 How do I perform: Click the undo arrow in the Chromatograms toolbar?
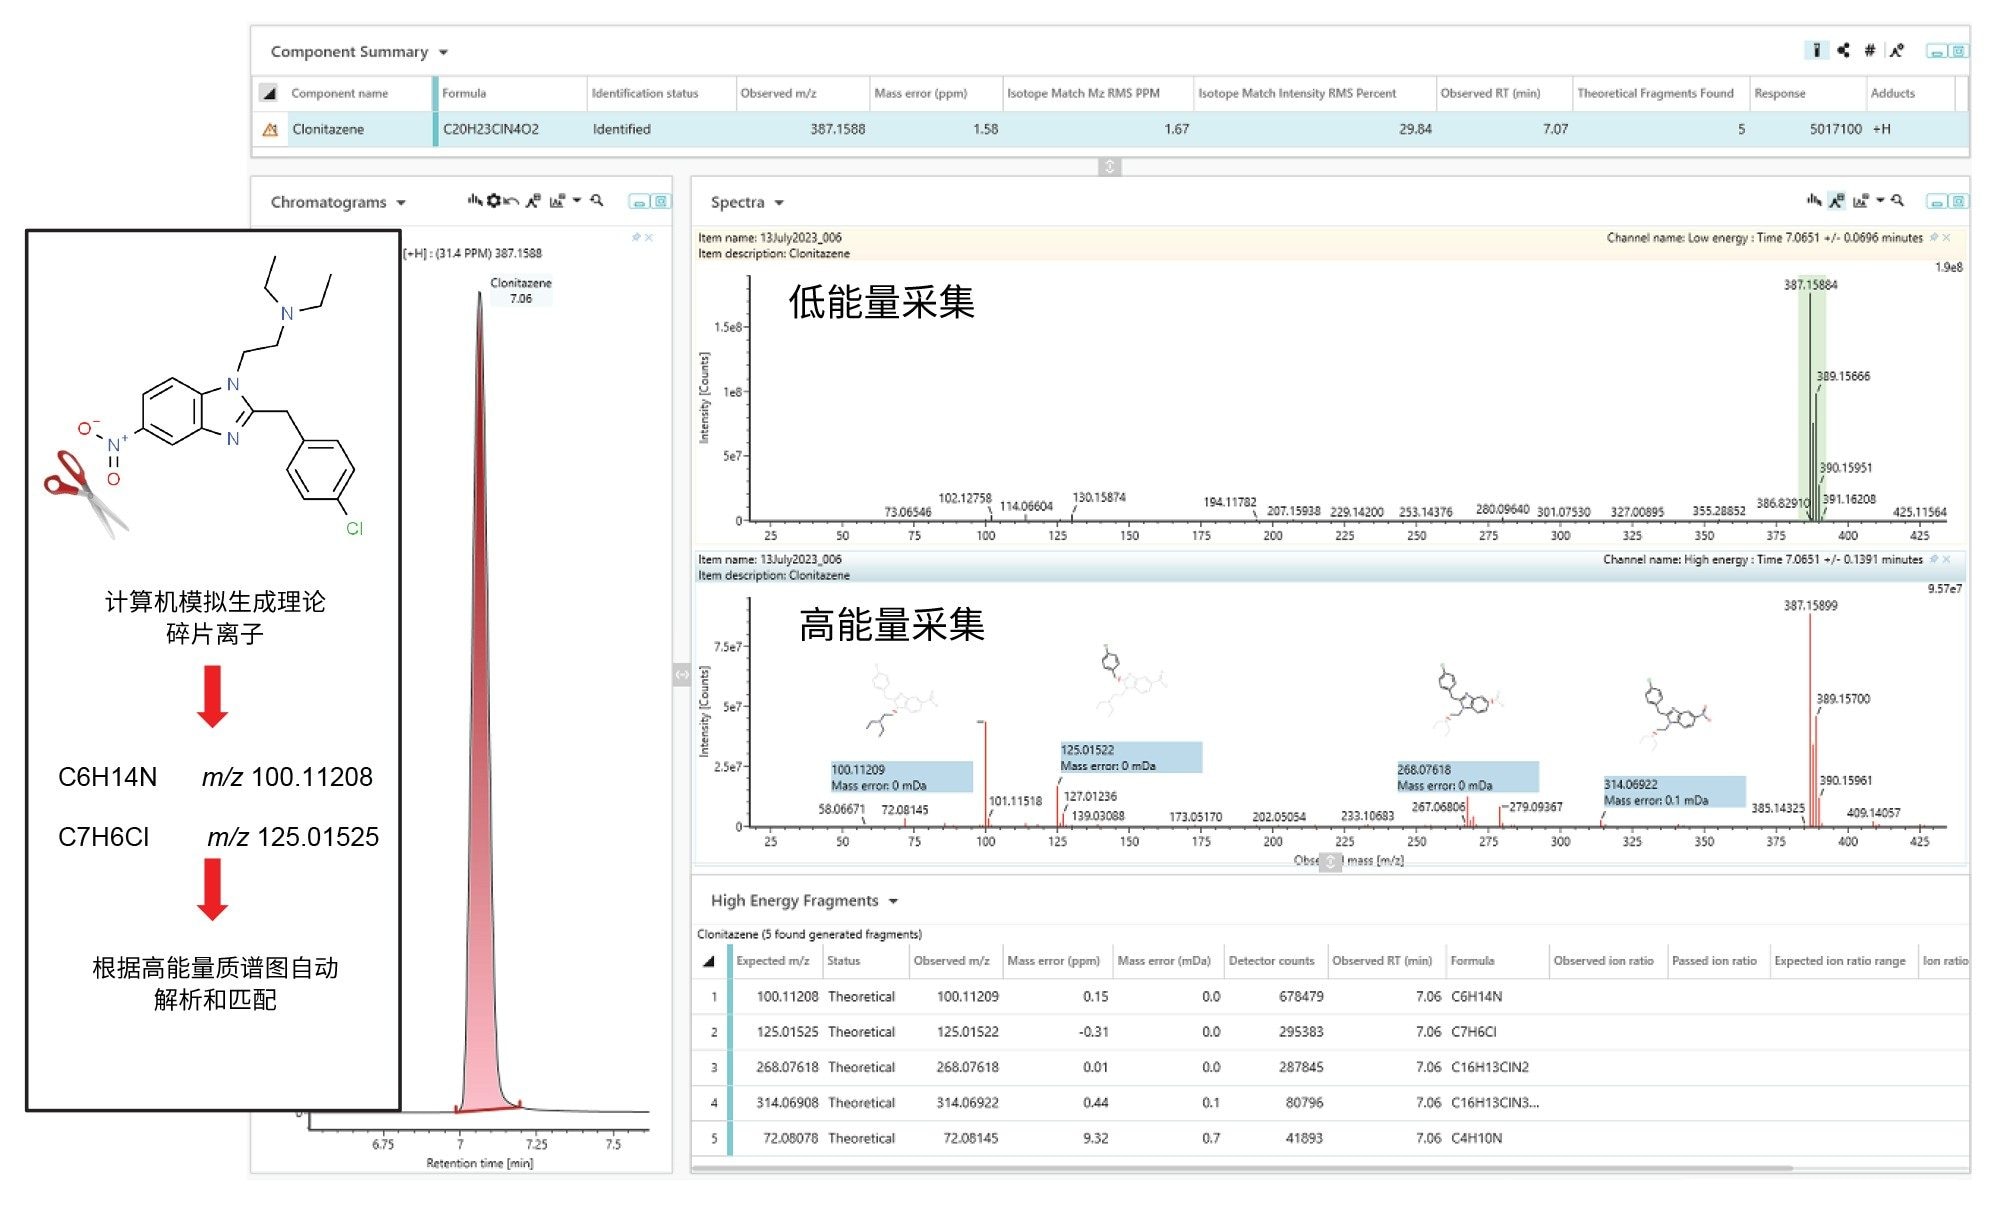tap(511, 201)
